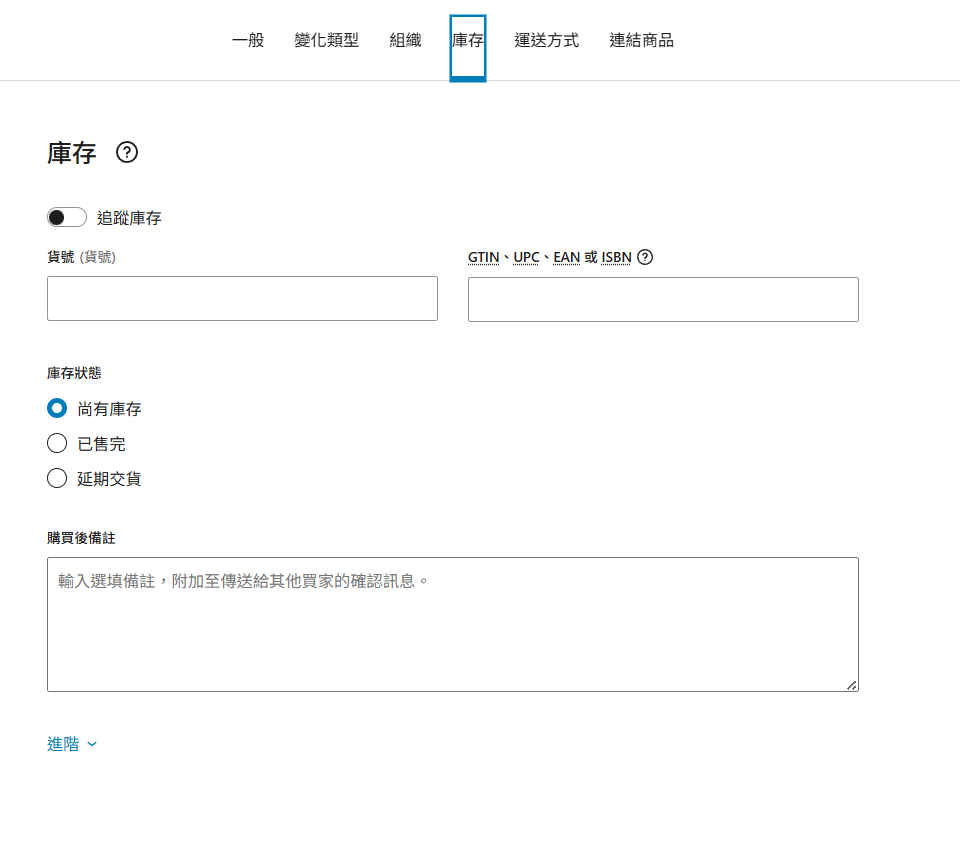Open the 運送方式 tab
960x863 pixels.
pos(546,41)
